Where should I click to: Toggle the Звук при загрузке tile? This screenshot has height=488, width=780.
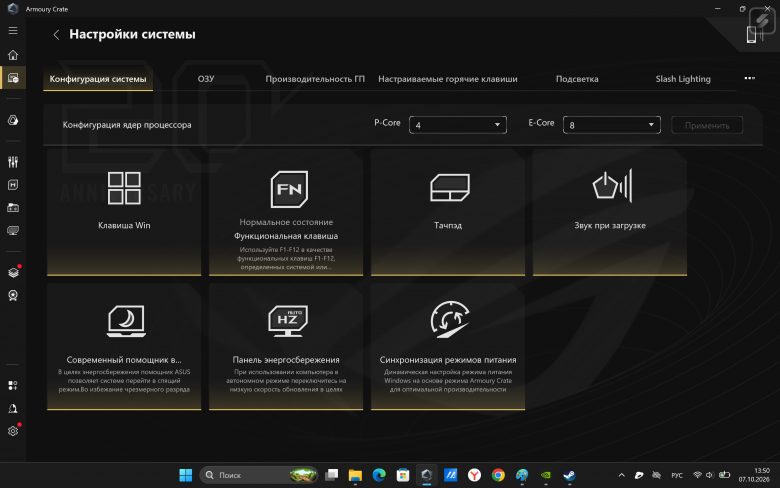pos(610,212)
